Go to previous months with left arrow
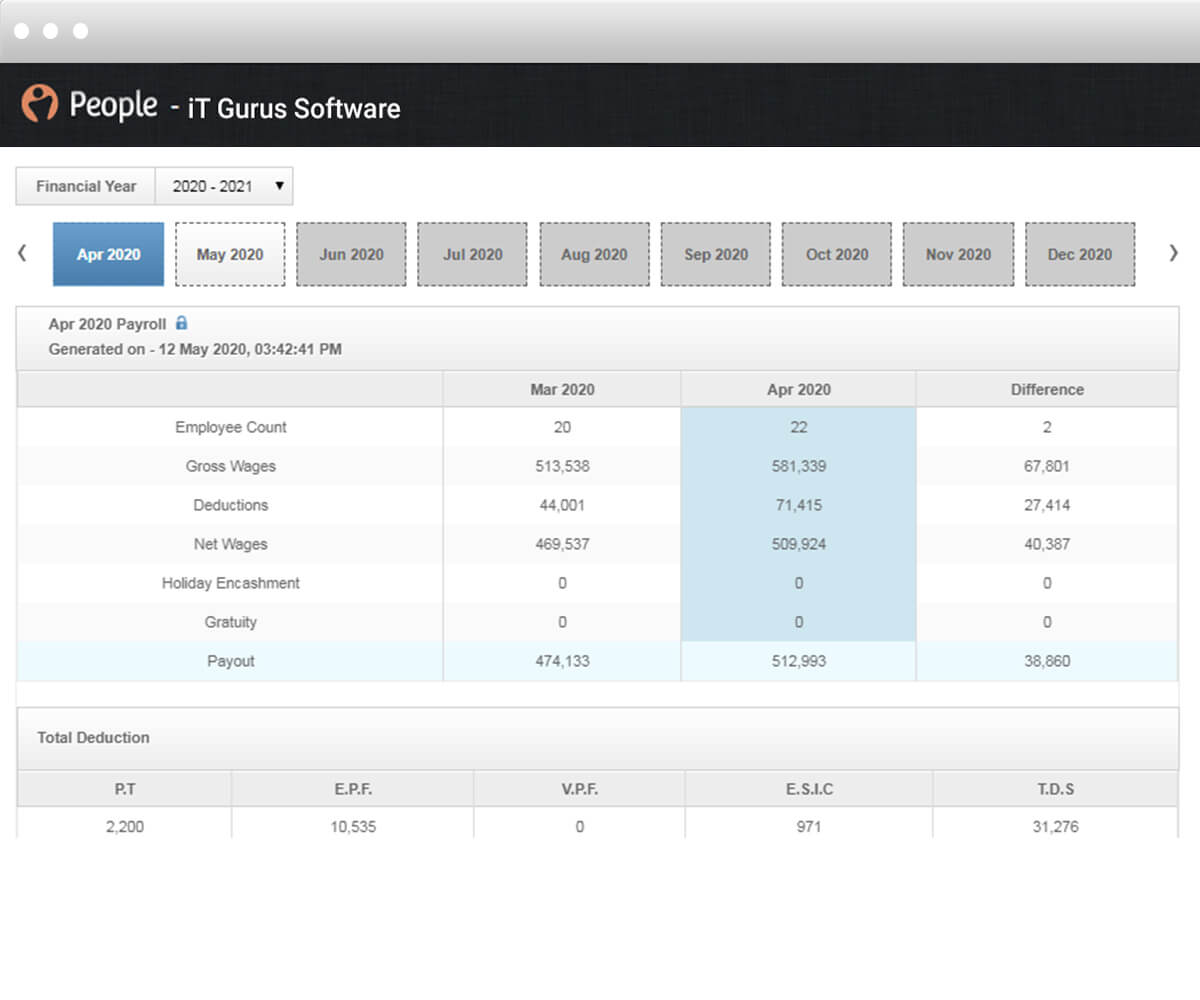 click(x=22, y=254)
